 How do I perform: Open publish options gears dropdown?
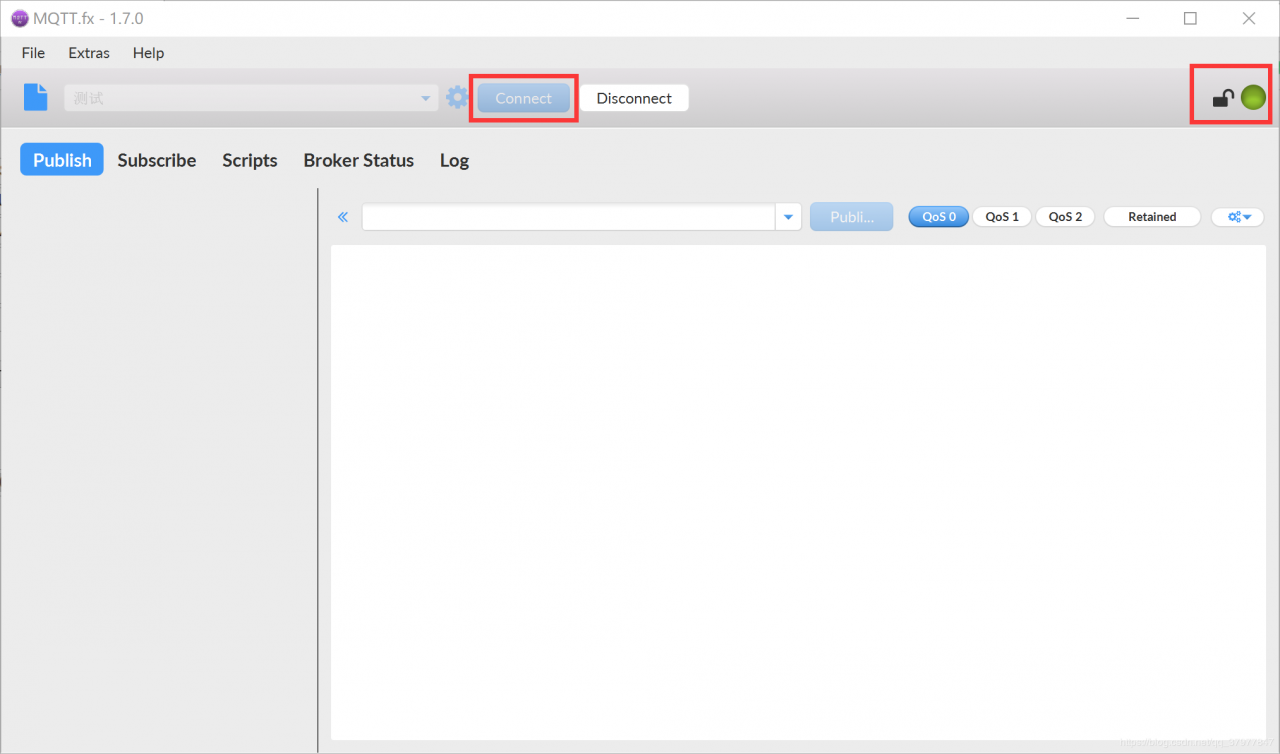(x=1238, y=217)
